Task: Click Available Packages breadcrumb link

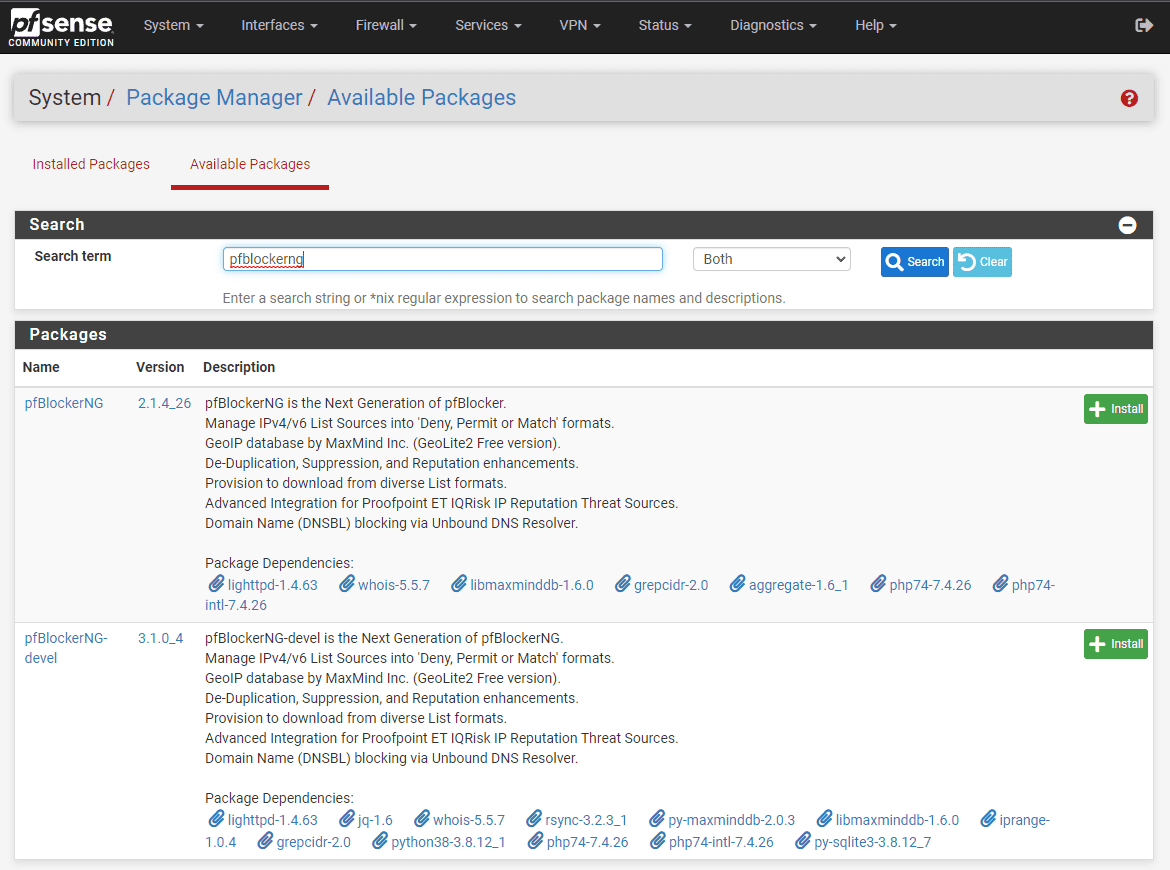Action: point(422,98)
